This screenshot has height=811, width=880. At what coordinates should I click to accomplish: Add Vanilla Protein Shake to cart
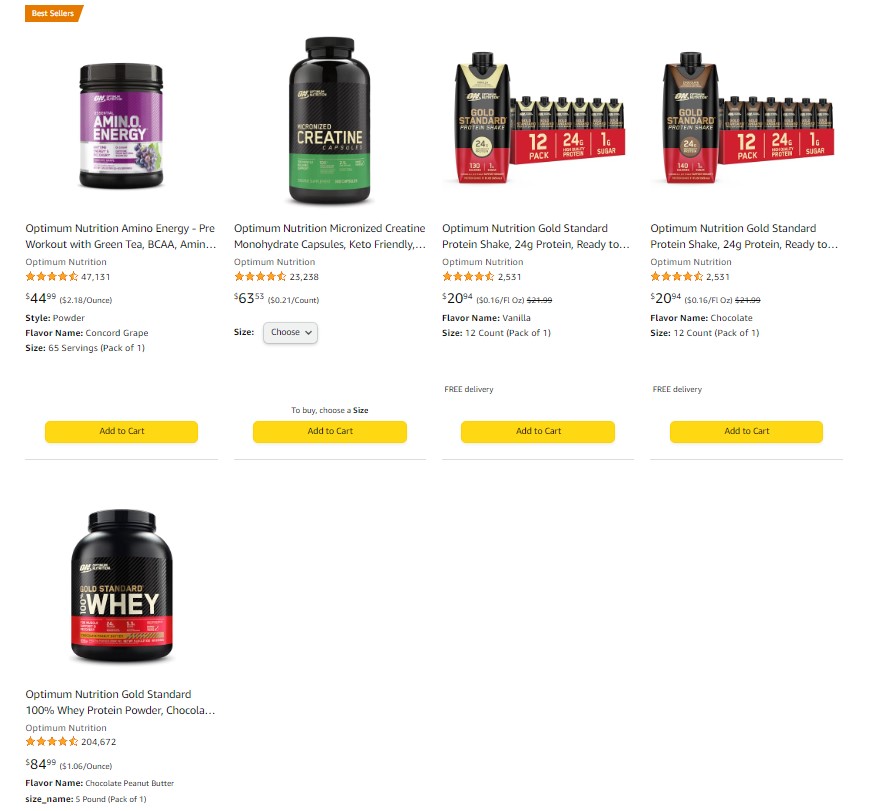(x=538, y=432)
